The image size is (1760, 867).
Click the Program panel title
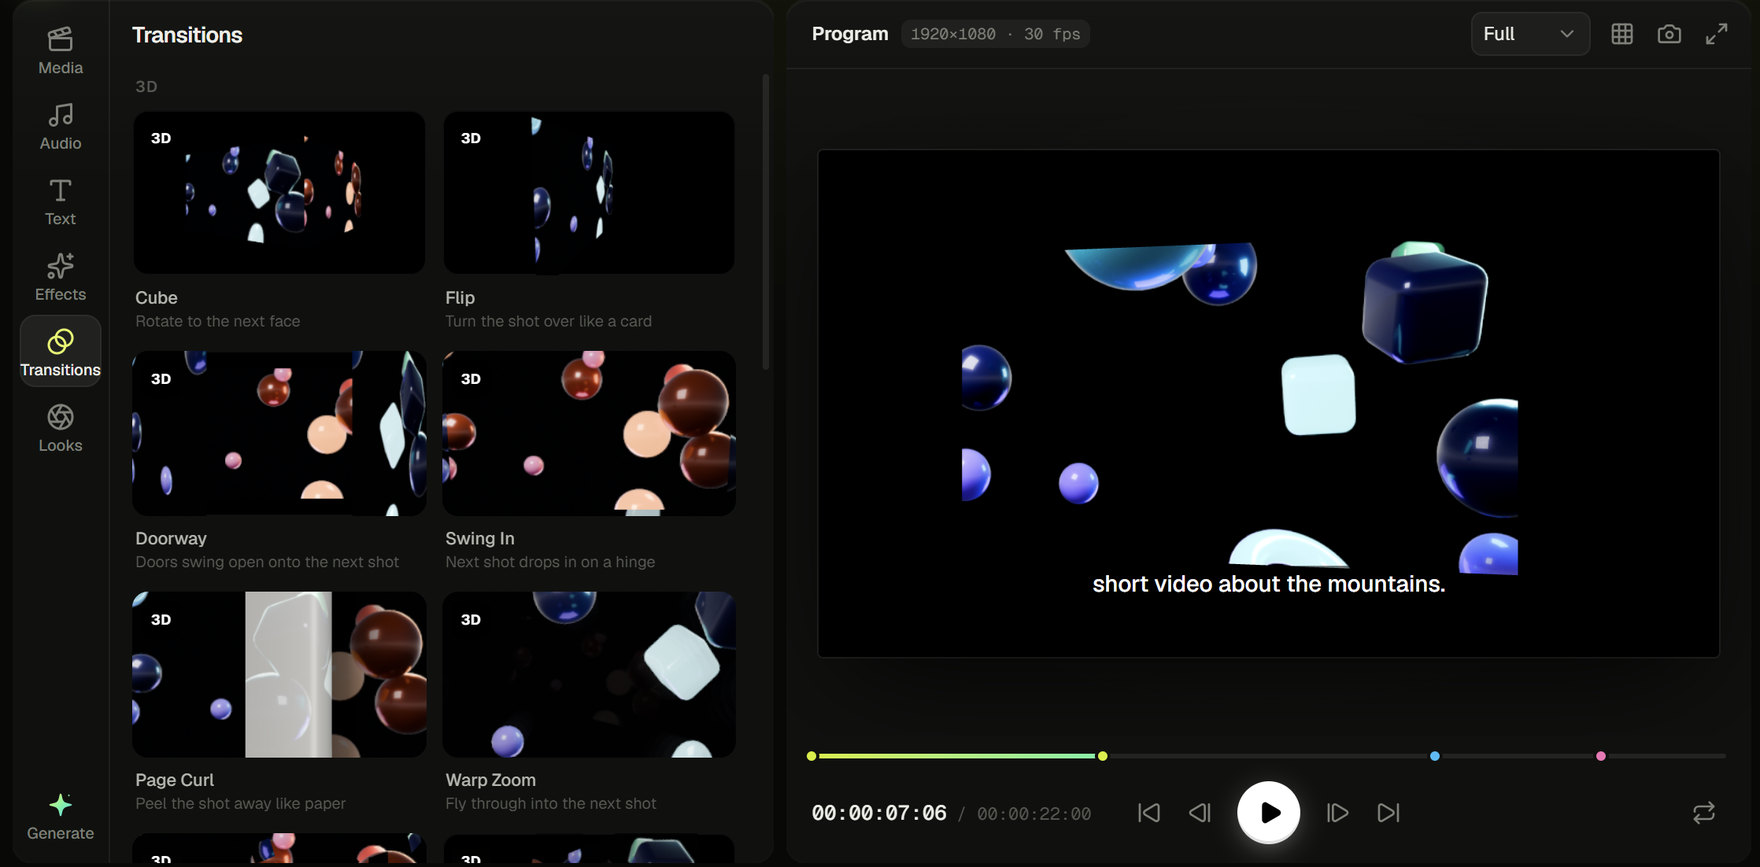850,34
